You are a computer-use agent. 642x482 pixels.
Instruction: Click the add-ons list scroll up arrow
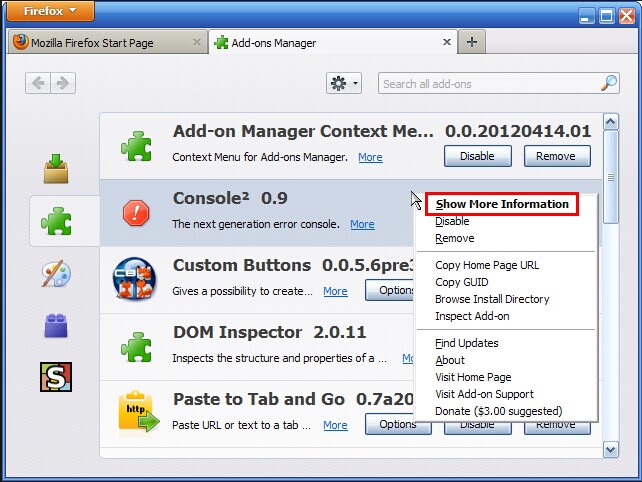pos(610,122)
